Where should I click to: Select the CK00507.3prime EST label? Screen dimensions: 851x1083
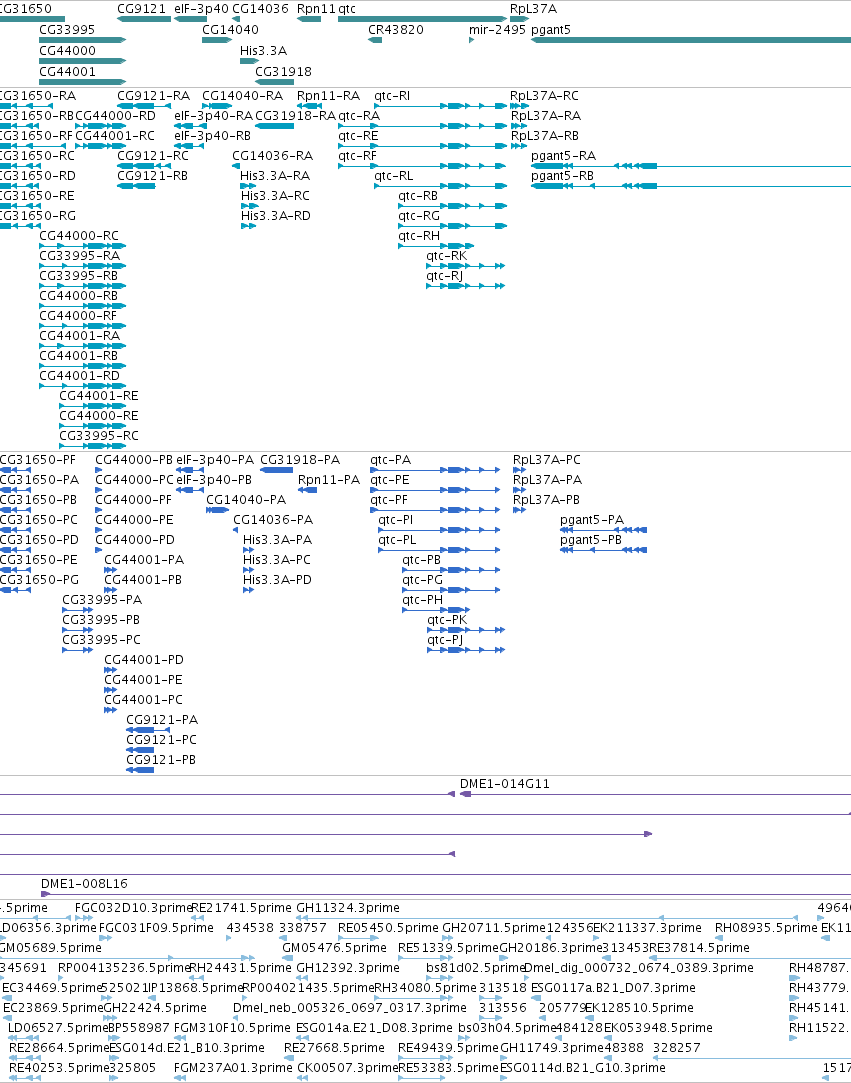(x=348, y=1068)
